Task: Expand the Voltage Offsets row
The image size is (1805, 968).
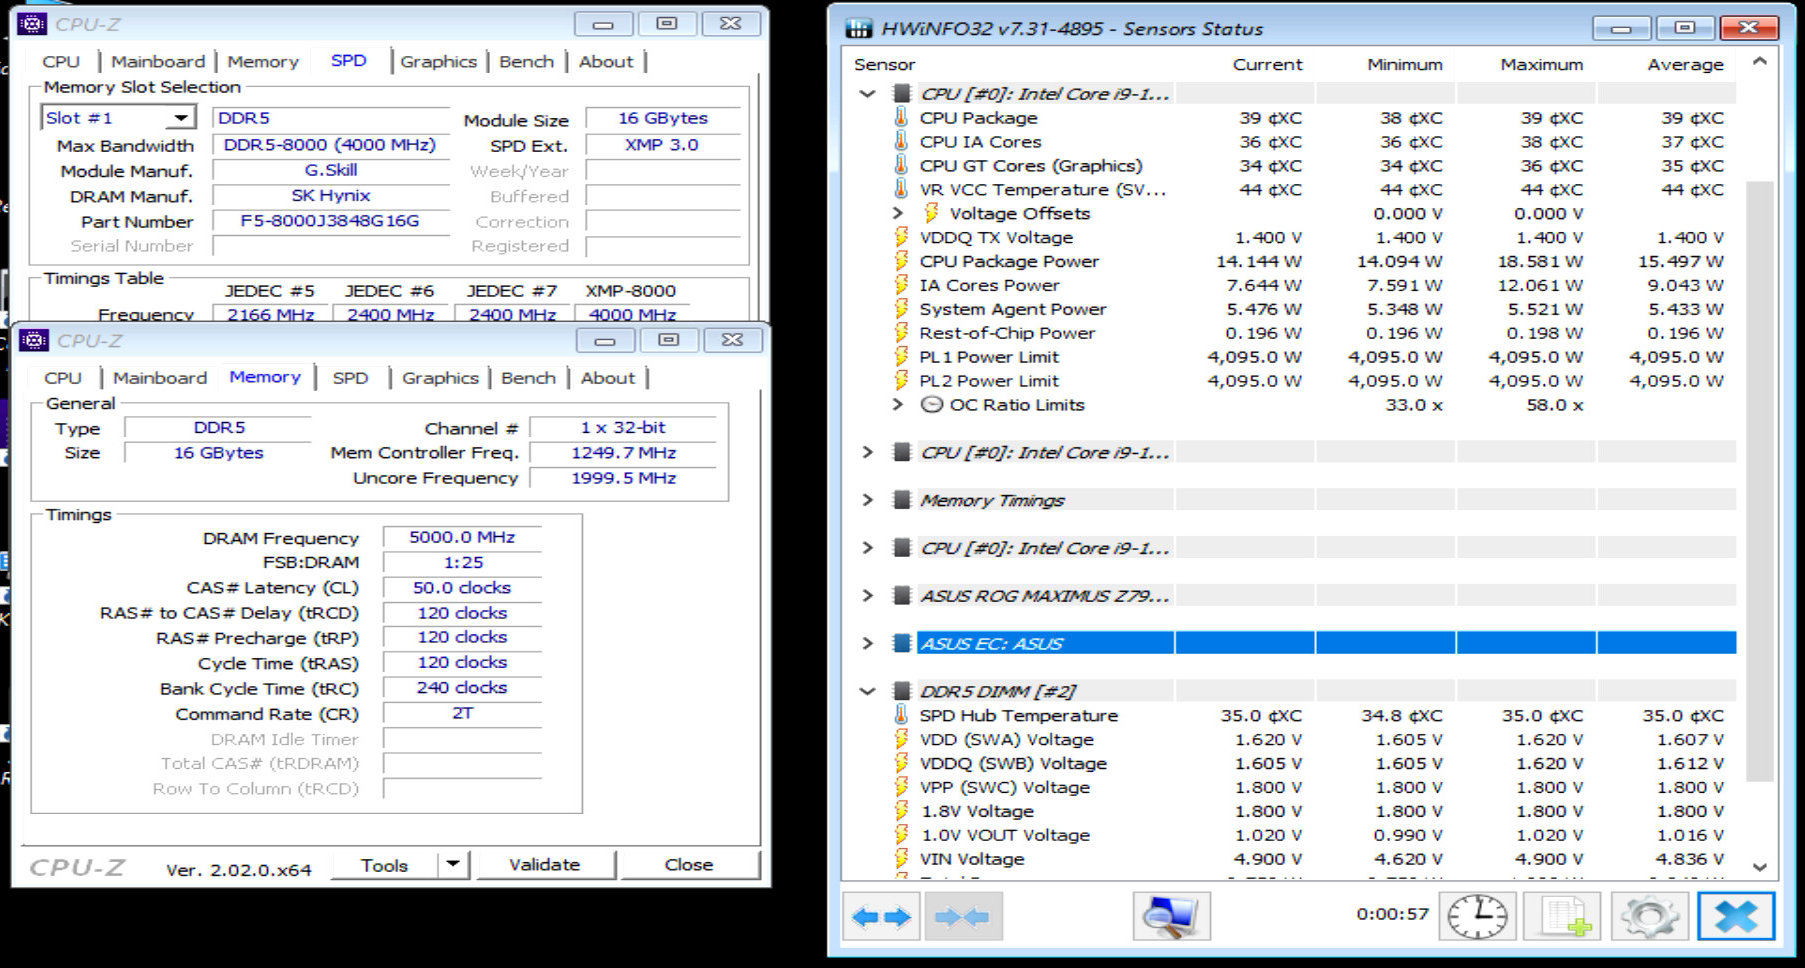Action: pos(898,213)
